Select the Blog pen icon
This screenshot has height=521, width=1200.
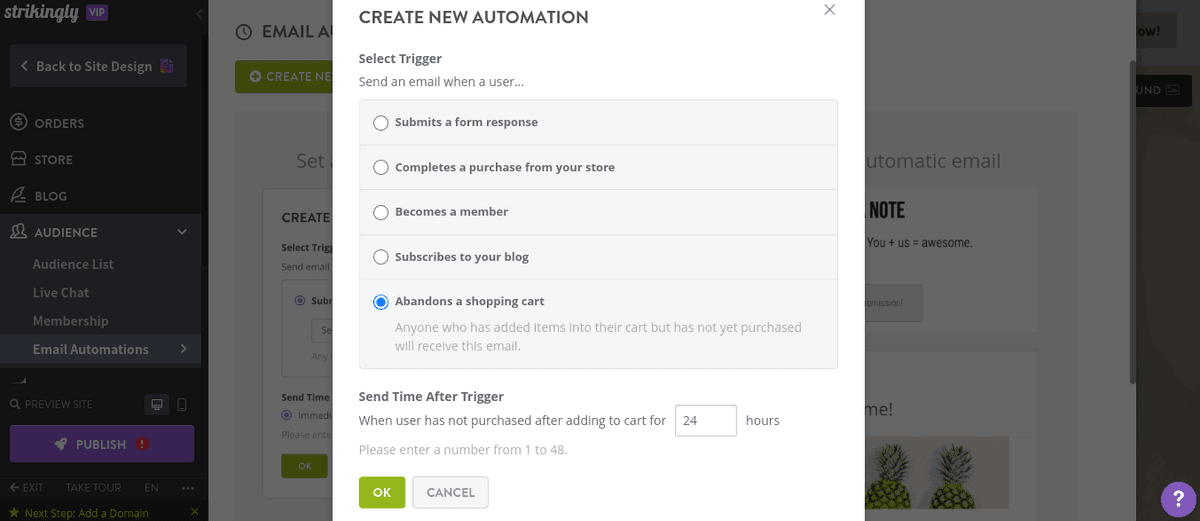click(x=18, y=195)
